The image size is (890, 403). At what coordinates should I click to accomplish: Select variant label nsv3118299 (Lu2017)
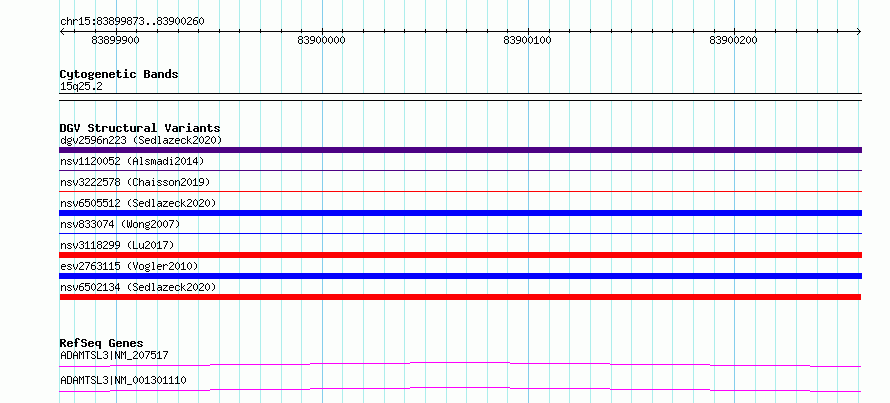[x=117, y=245]
